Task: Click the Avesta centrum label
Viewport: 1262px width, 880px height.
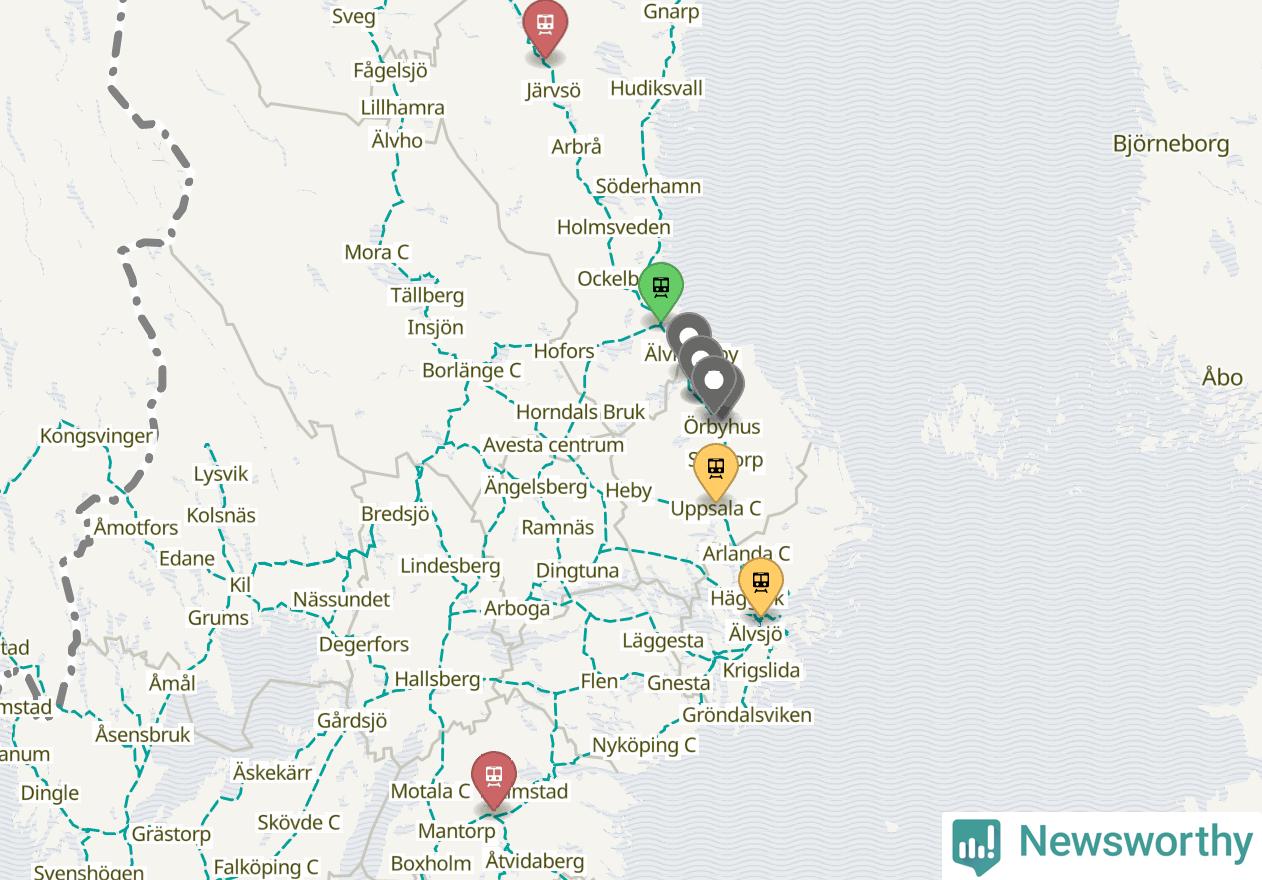Action: point(553,446)
